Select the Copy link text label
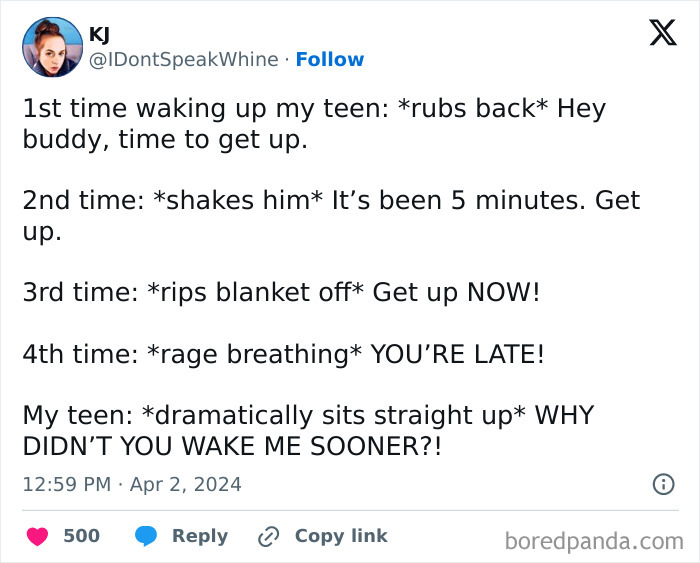The width and height of the screenshot is (700, 563). coord(341,536)
